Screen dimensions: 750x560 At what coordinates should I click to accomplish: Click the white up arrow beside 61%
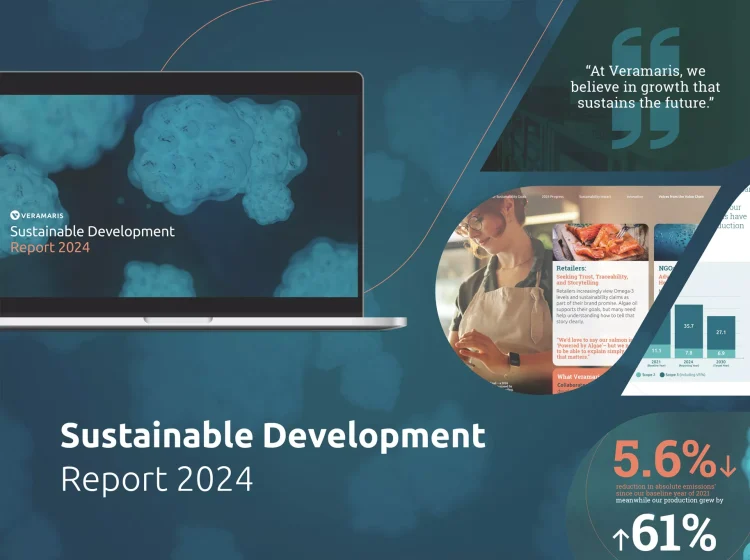click(x=620, y=540)
